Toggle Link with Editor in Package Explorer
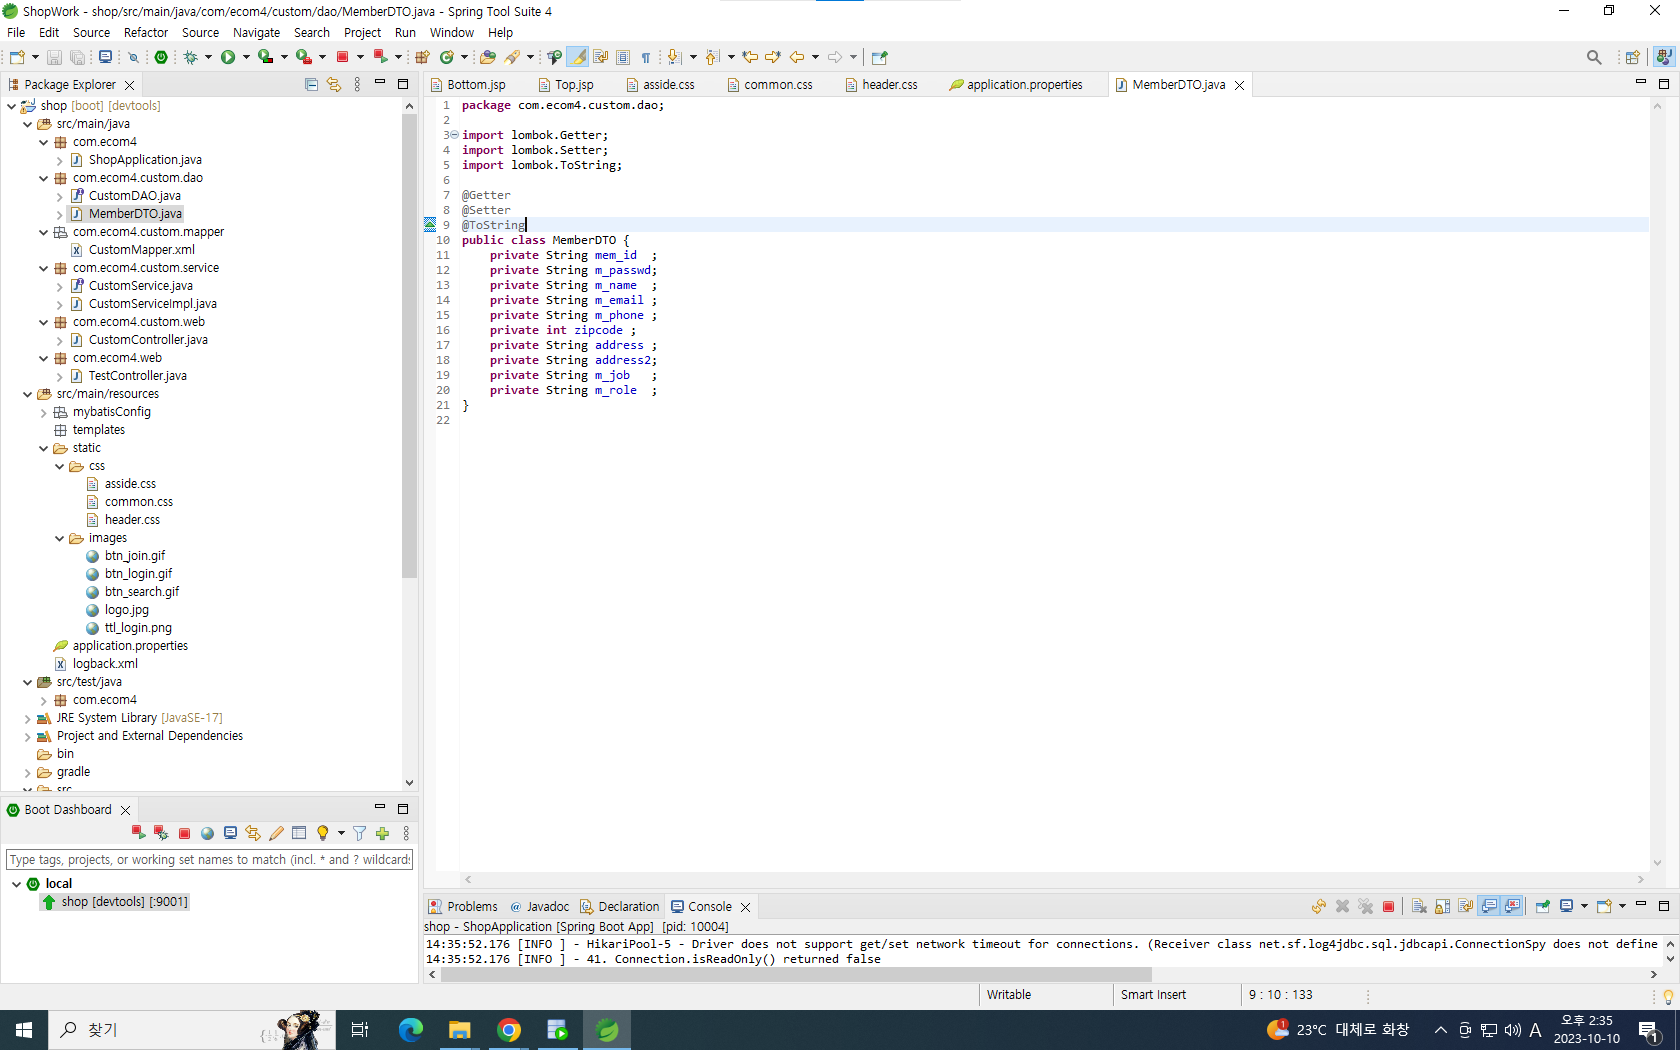This screenshot has width=1680, height=1050. [x=334, y=85]
